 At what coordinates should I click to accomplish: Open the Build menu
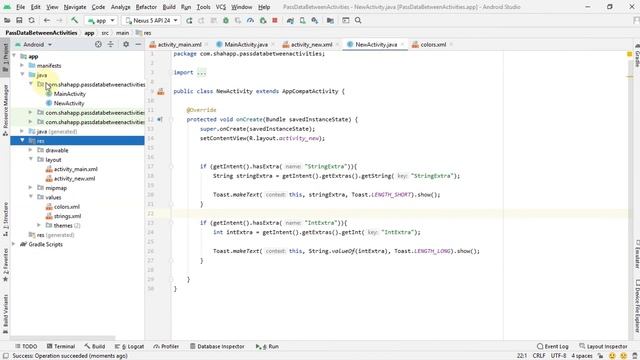click(x=169, y=7)
